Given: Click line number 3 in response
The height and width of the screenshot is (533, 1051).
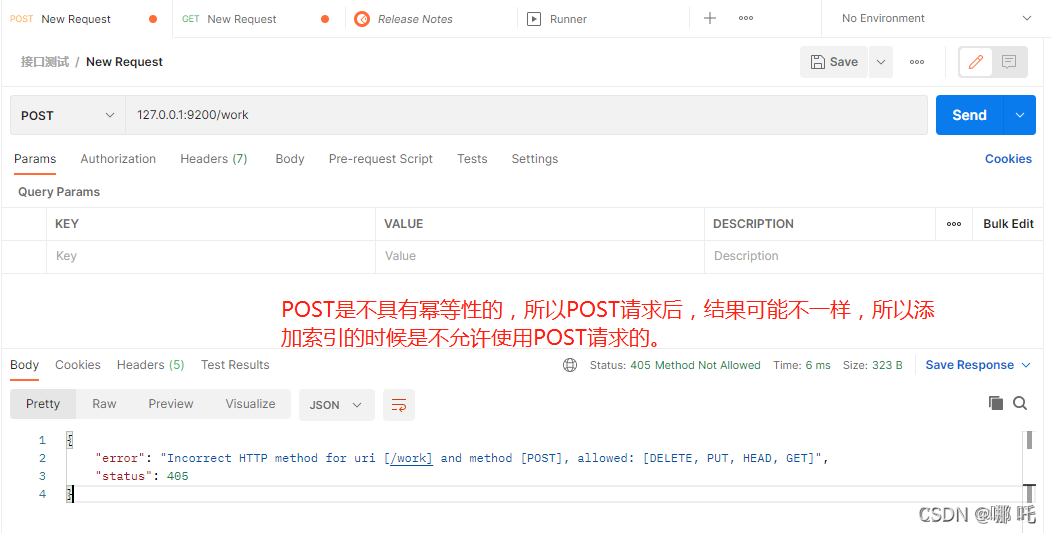Looking at the screenshot, I should 42,476.
